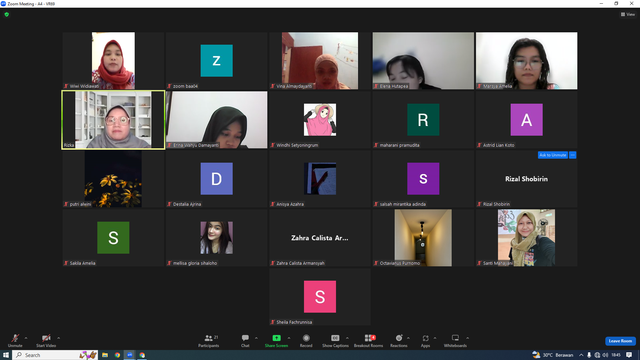This screenshot has height=360, width=640.
Task: Open video options arrow next to Start Video
Action: point(58,338)
